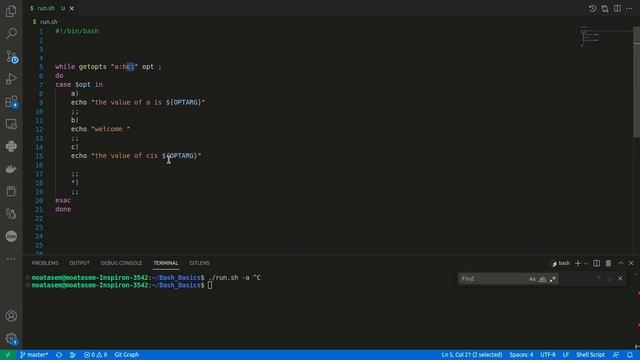Open the terminal launch profile dropdown arrow

[585, 264]
